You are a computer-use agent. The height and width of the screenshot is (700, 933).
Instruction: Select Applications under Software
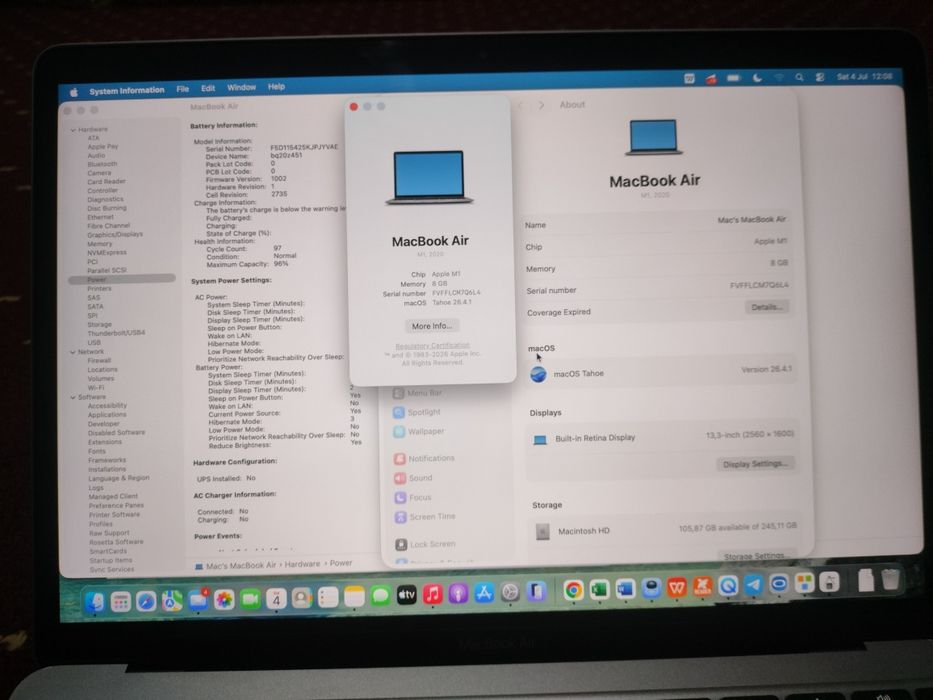click(x=107, y=415)
